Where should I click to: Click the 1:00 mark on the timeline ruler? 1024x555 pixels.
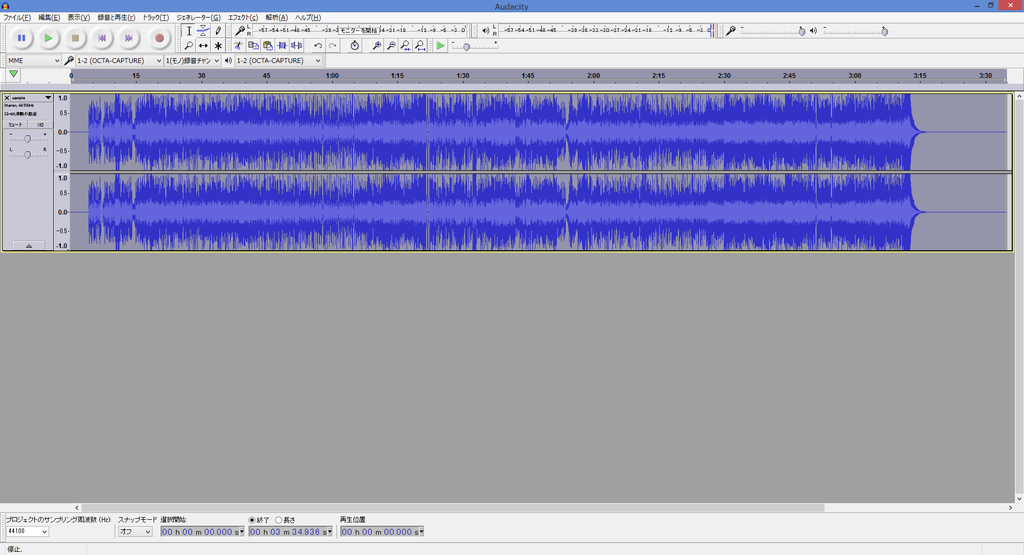click(x=332, y=76)
